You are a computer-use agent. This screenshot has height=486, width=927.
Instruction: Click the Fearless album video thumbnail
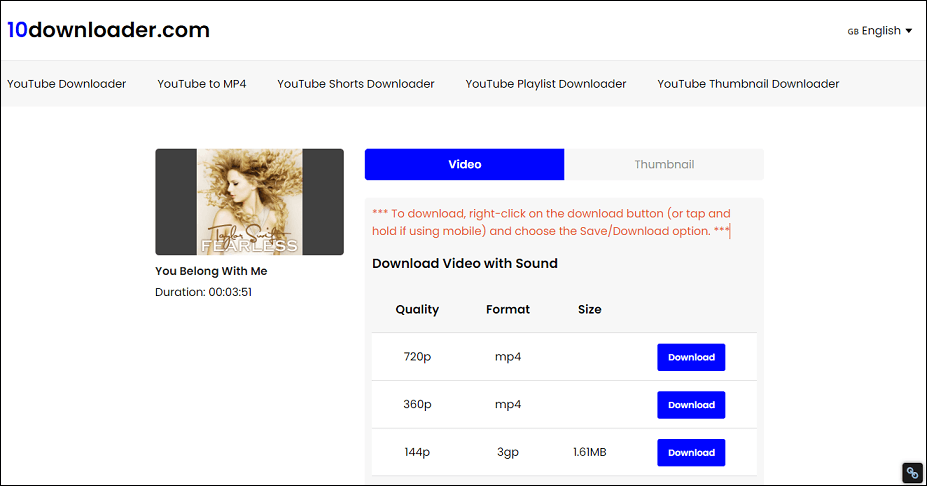[x=249, y=202]
